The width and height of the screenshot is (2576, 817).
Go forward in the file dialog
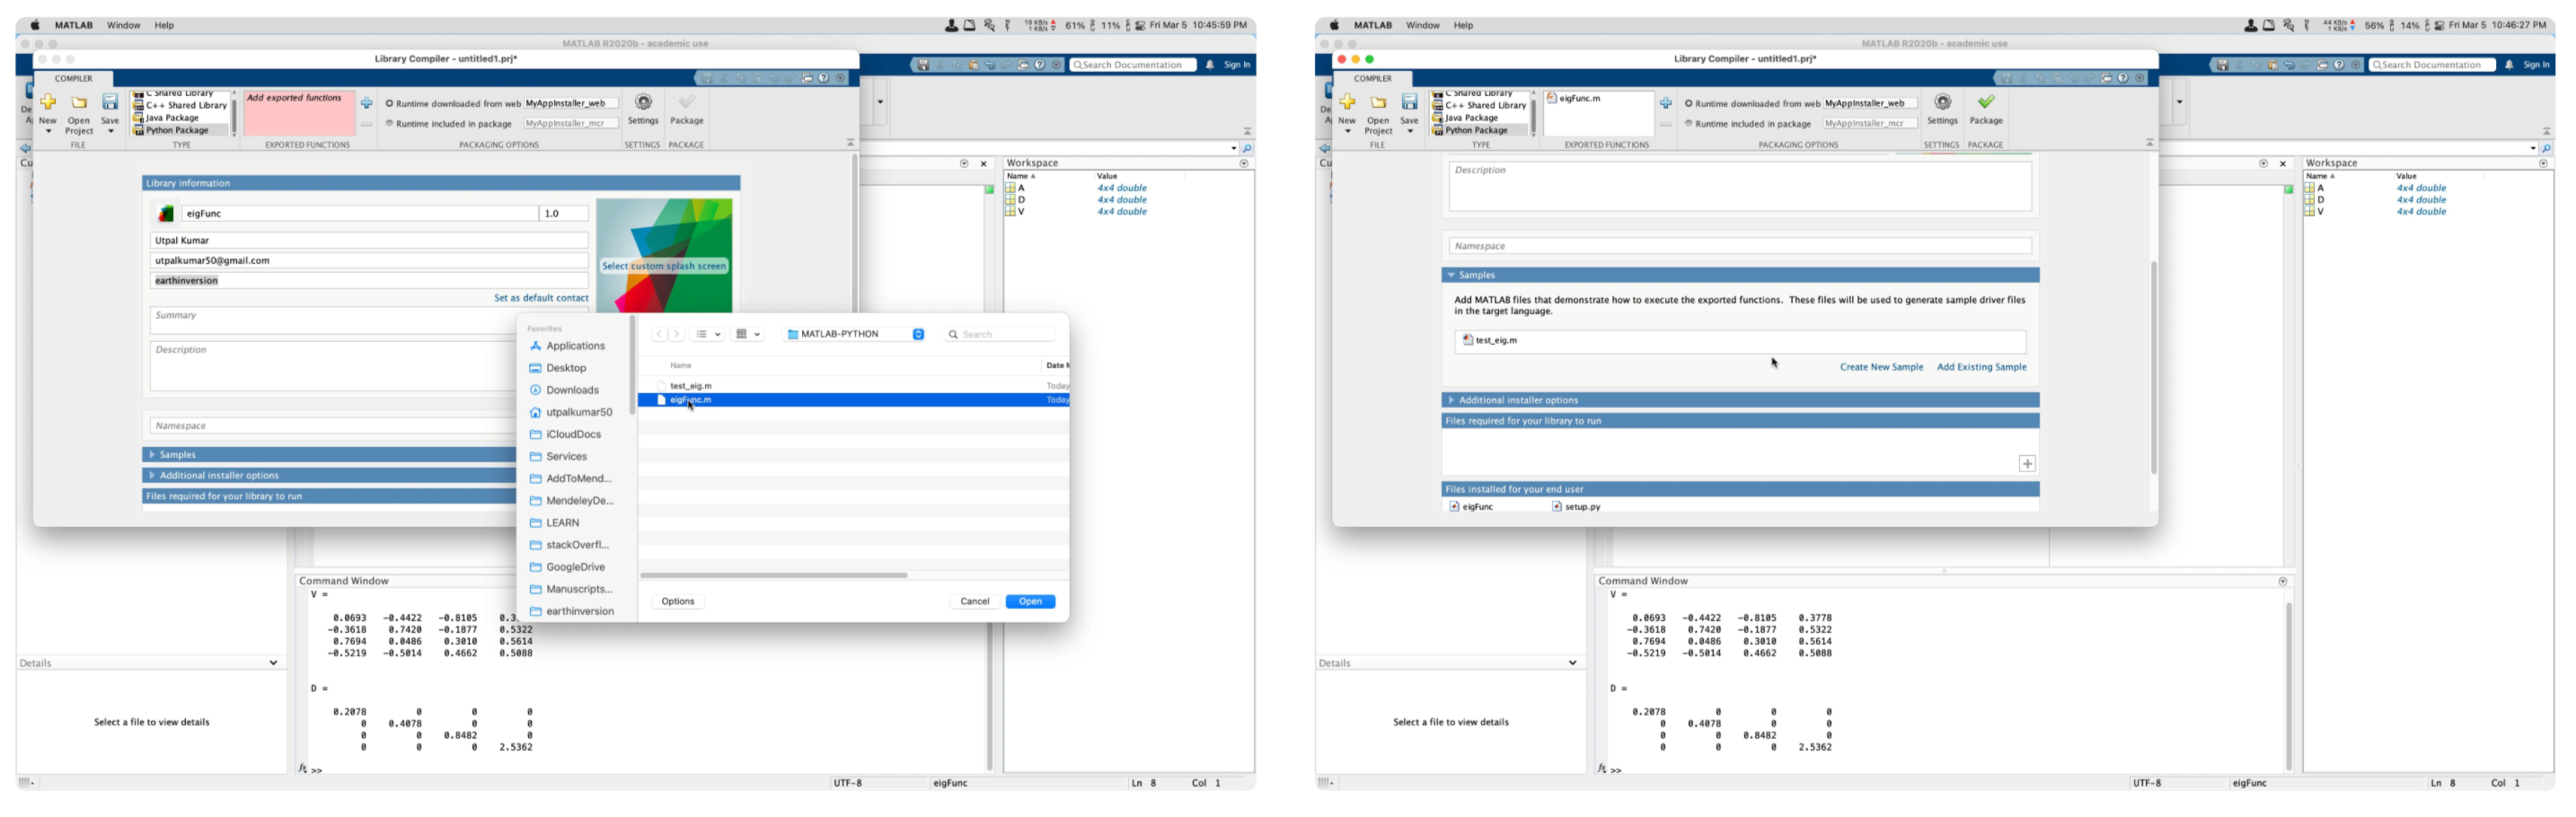tap(677, 334)
